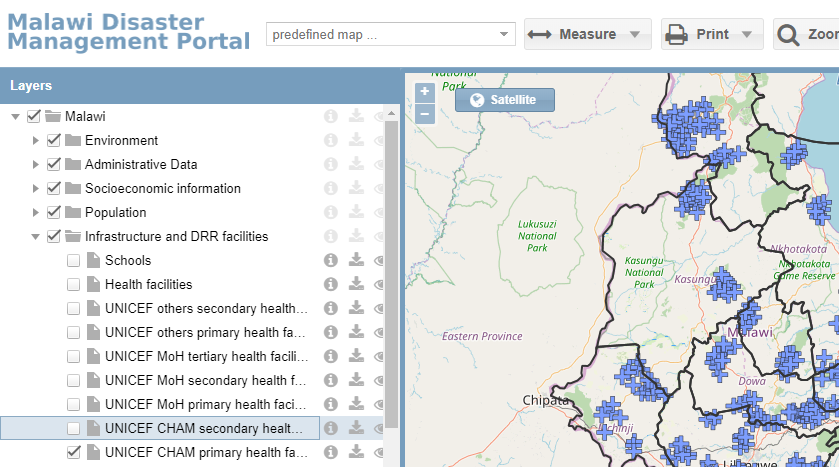Disable UNICEF CHAM primary health checkbox
The height and width of the screenshot is (467, 839).
(73, 452)
